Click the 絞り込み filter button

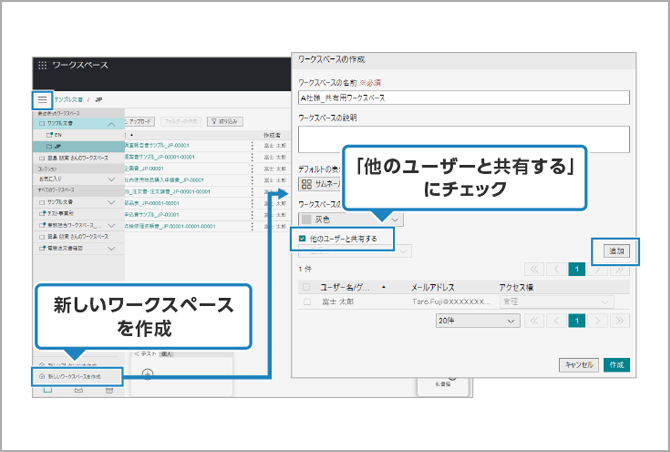point(225,121)
